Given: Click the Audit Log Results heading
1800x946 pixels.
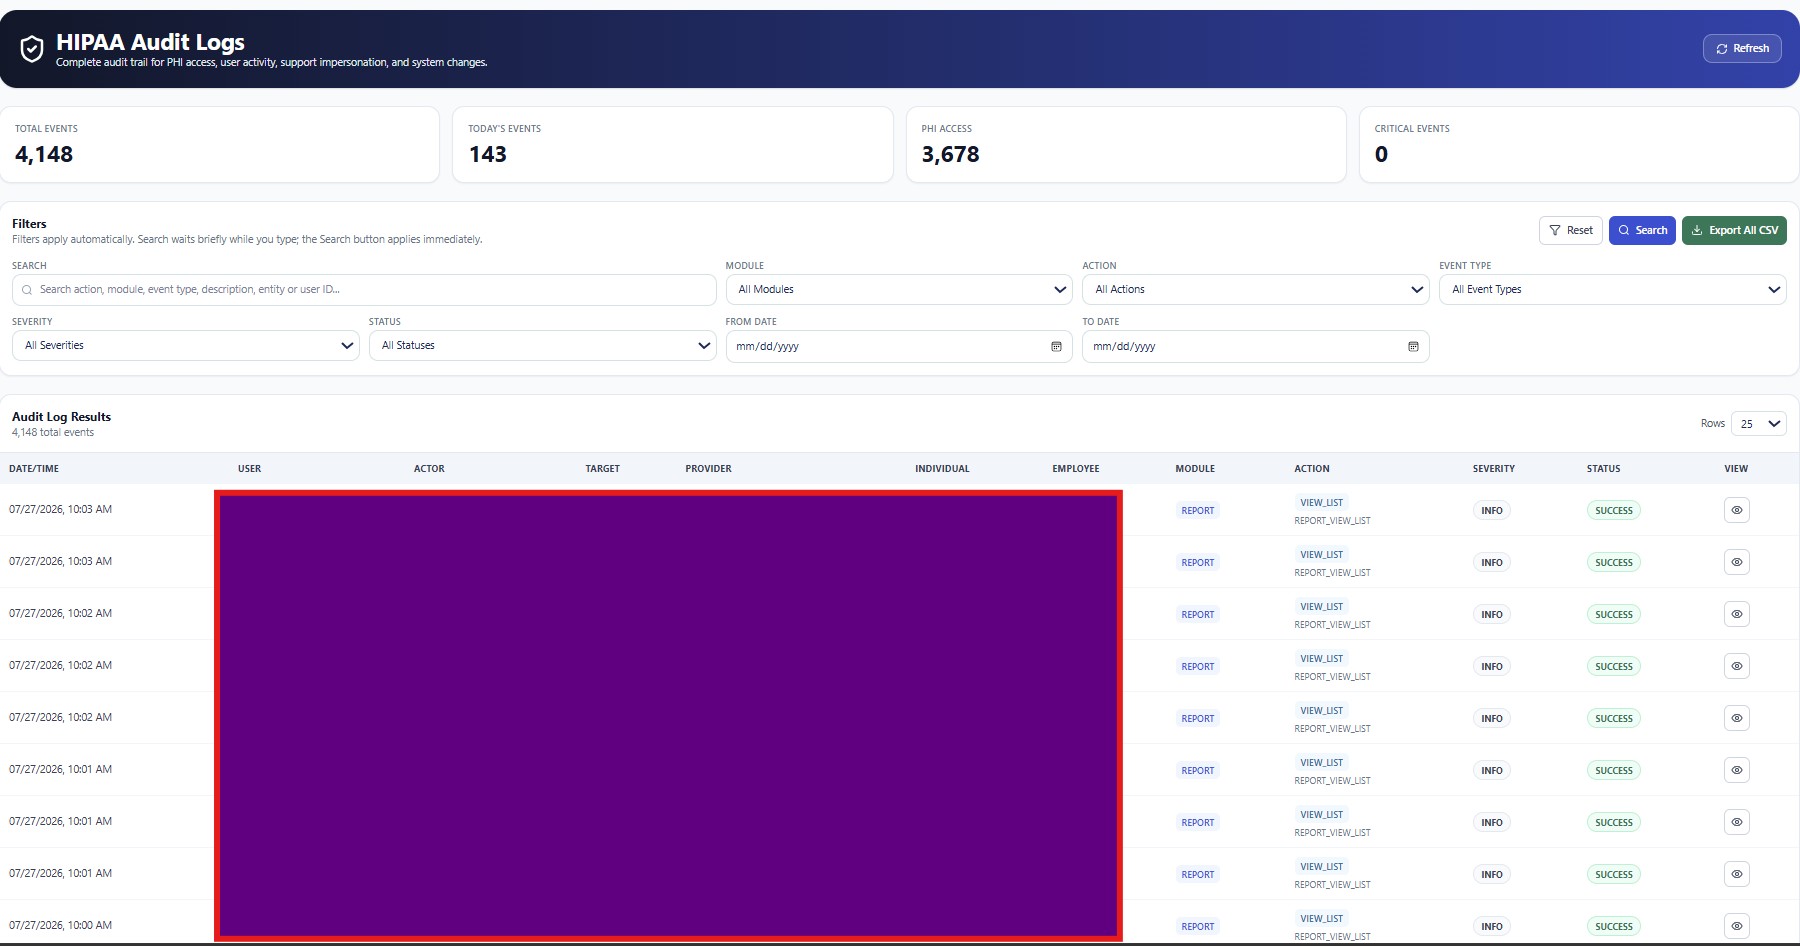Looking at the screenshot, I should pyautogui.click(x=61, y=417).
